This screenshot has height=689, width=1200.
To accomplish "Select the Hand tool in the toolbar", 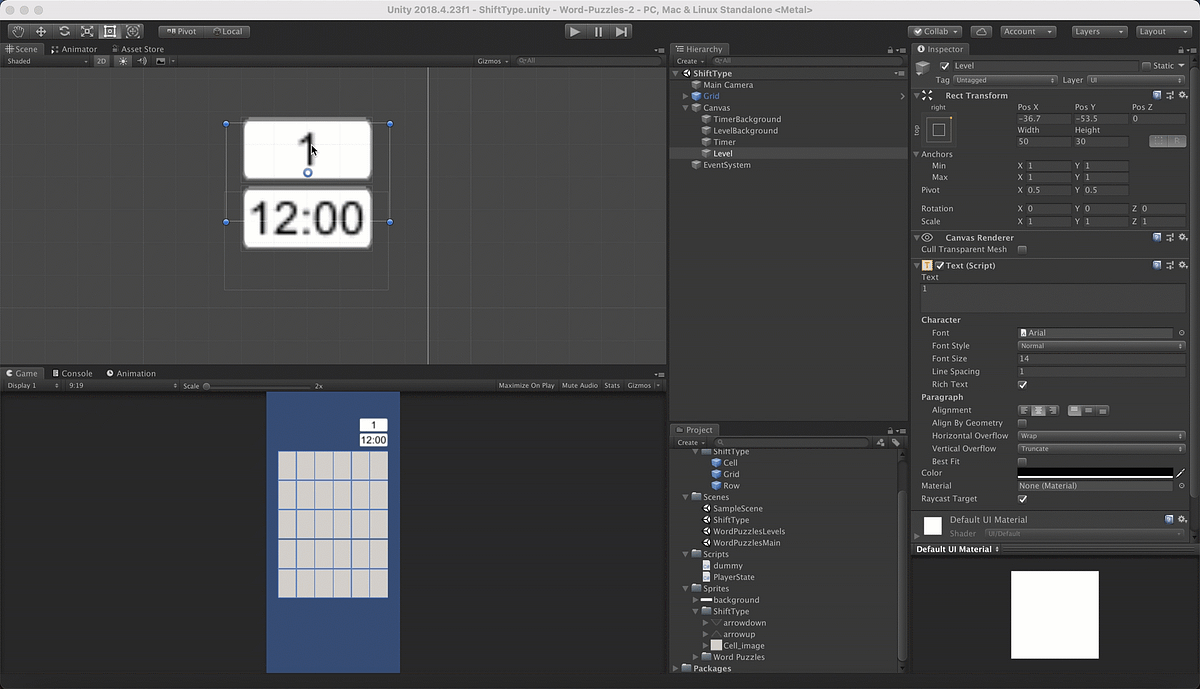I will (17, 31).
